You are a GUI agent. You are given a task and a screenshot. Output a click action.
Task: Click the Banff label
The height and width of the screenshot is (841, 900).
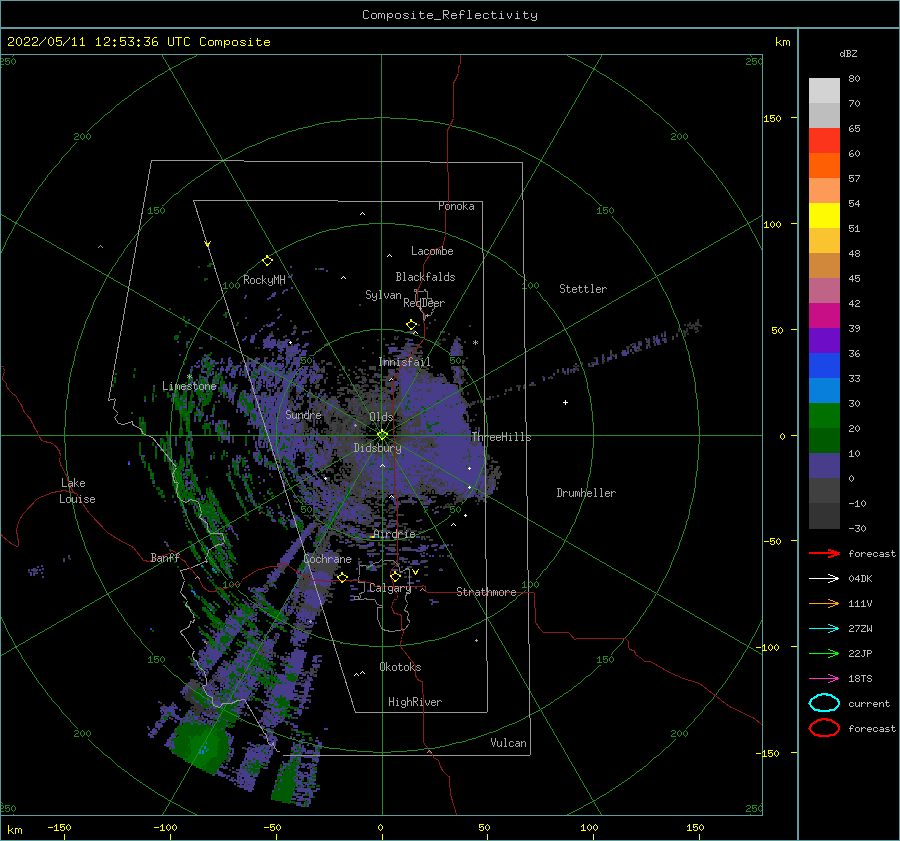[x=165, y=557]
